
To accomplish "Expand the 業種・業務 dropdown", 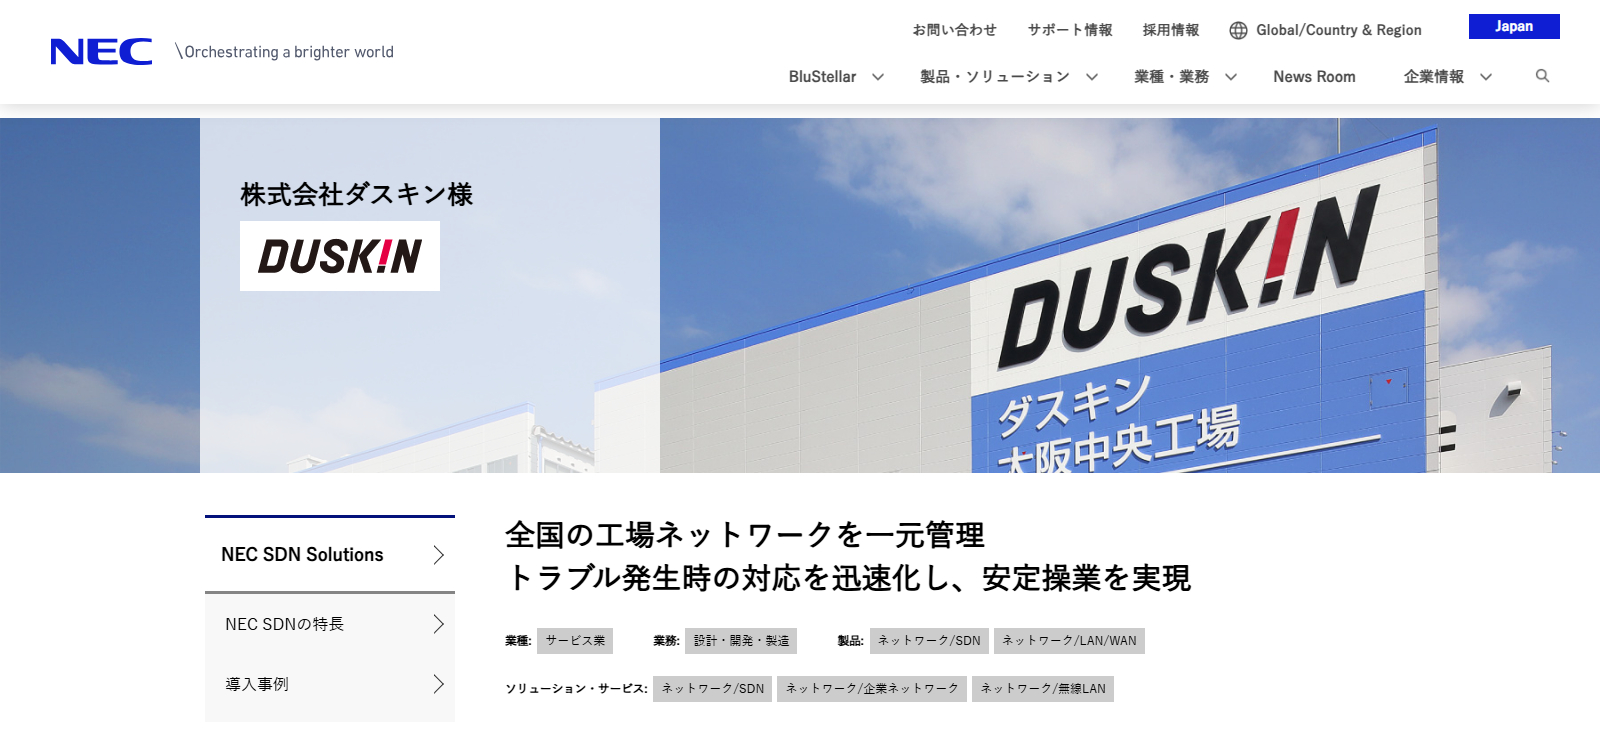I will 1231,77.
